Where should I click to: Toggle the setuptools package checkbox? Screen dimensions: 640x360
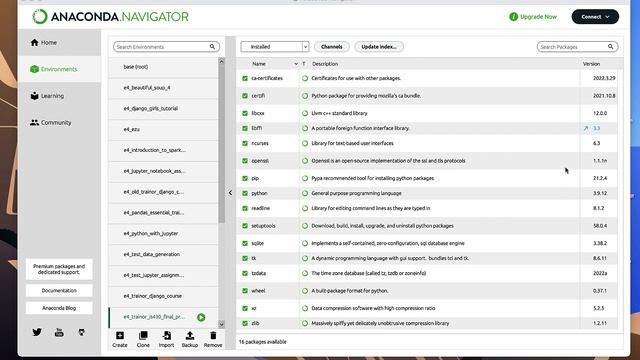(245, 226)
